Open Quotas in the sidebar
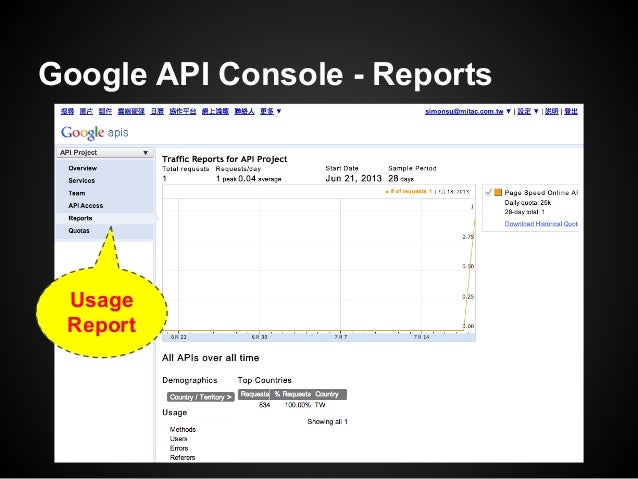638x479 pixels. coord(79,230)
